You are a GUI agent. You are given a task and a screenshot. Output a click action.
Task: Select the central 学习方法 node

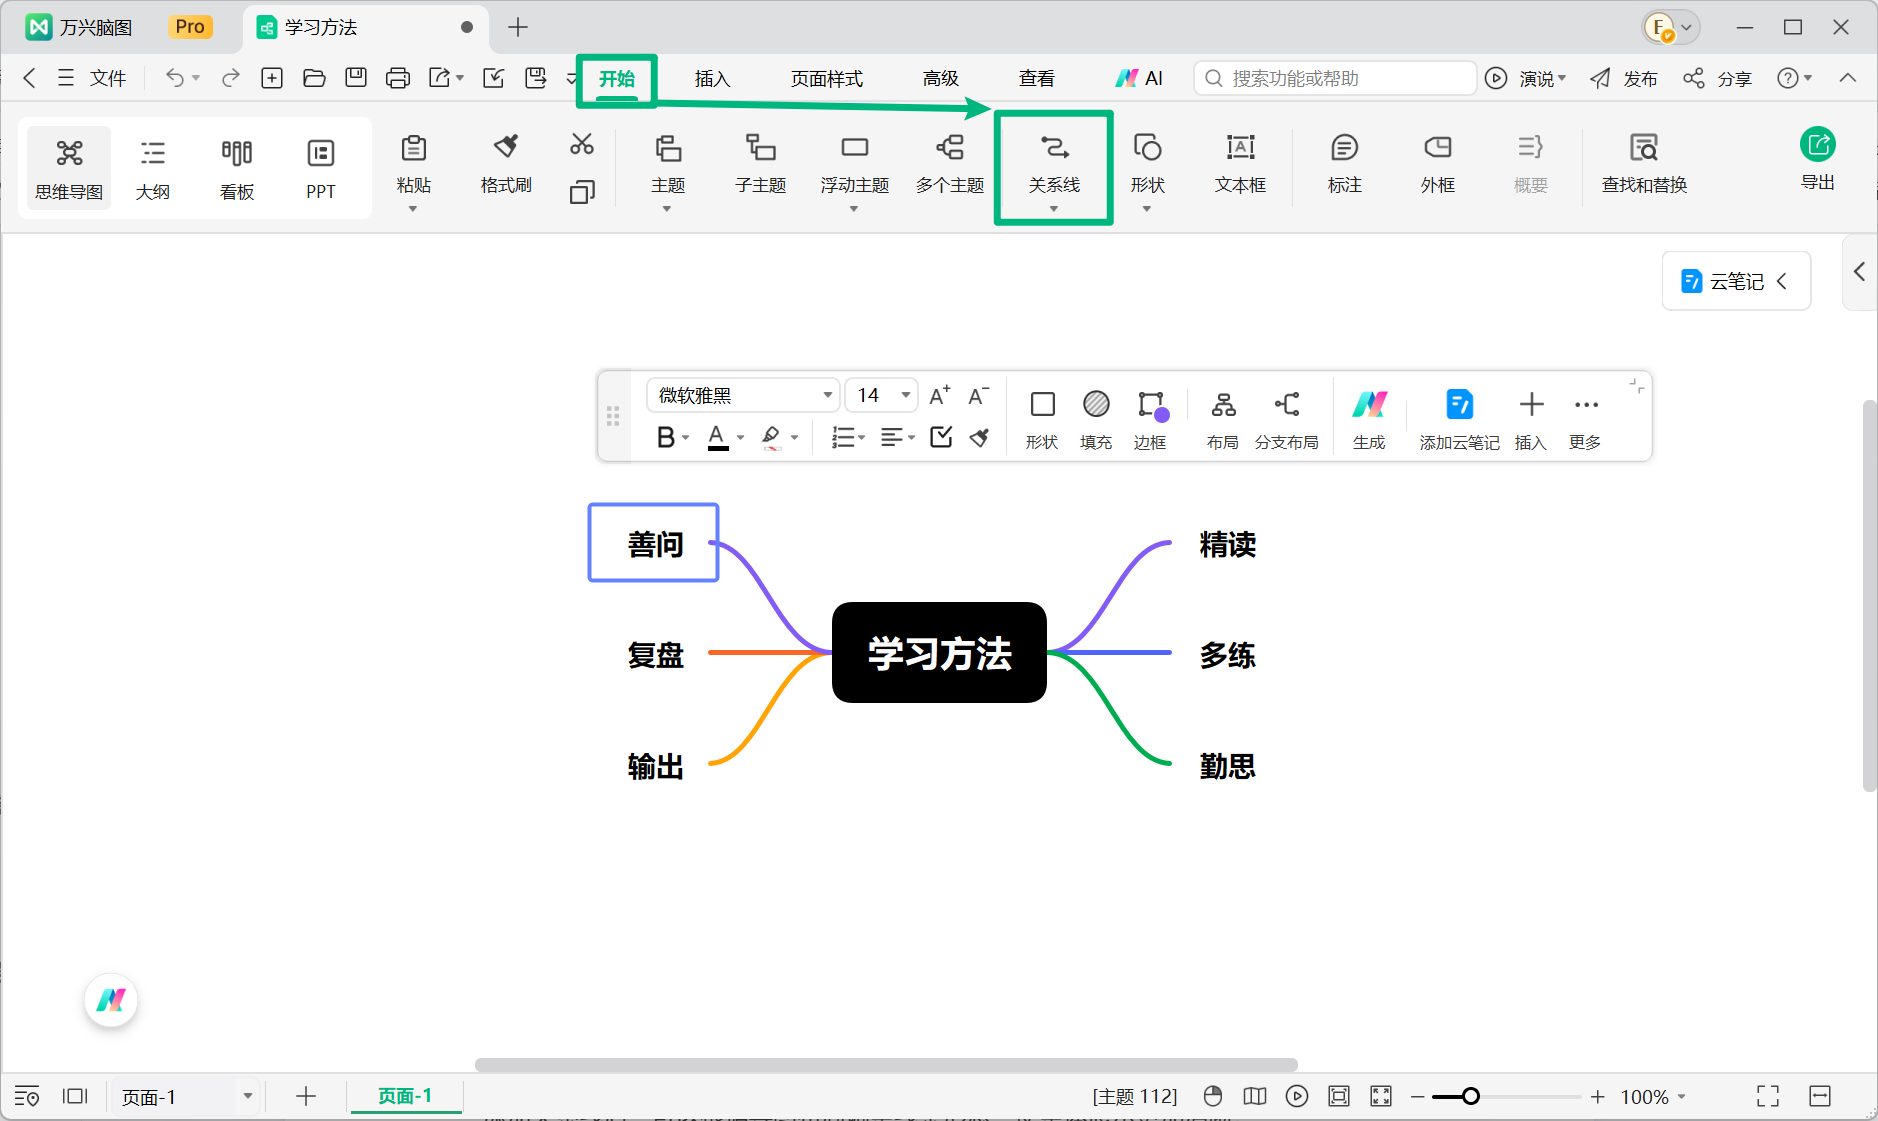coord(939,653)
